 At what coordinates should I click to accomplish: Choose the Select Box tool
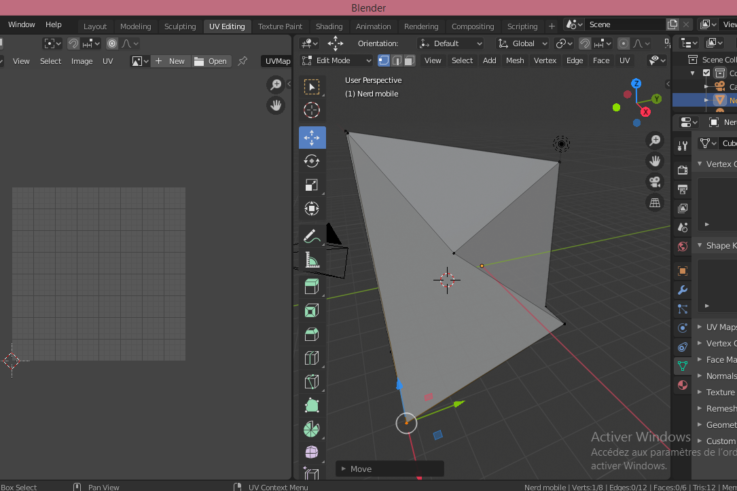[x=312, y=87]
